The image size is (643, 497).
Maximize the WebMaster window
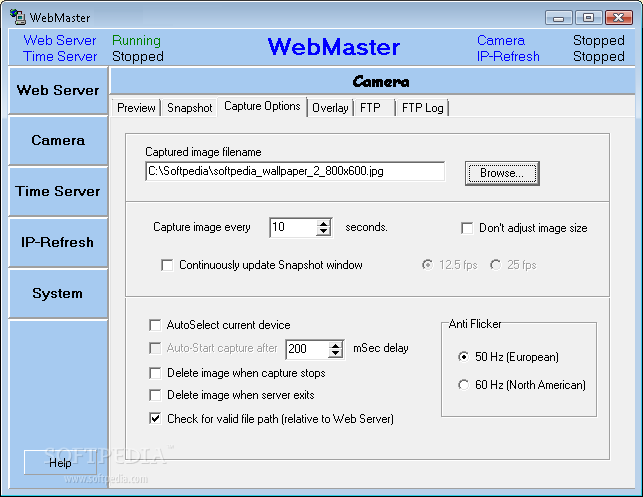pyautogui.click(x=588, y=18)
